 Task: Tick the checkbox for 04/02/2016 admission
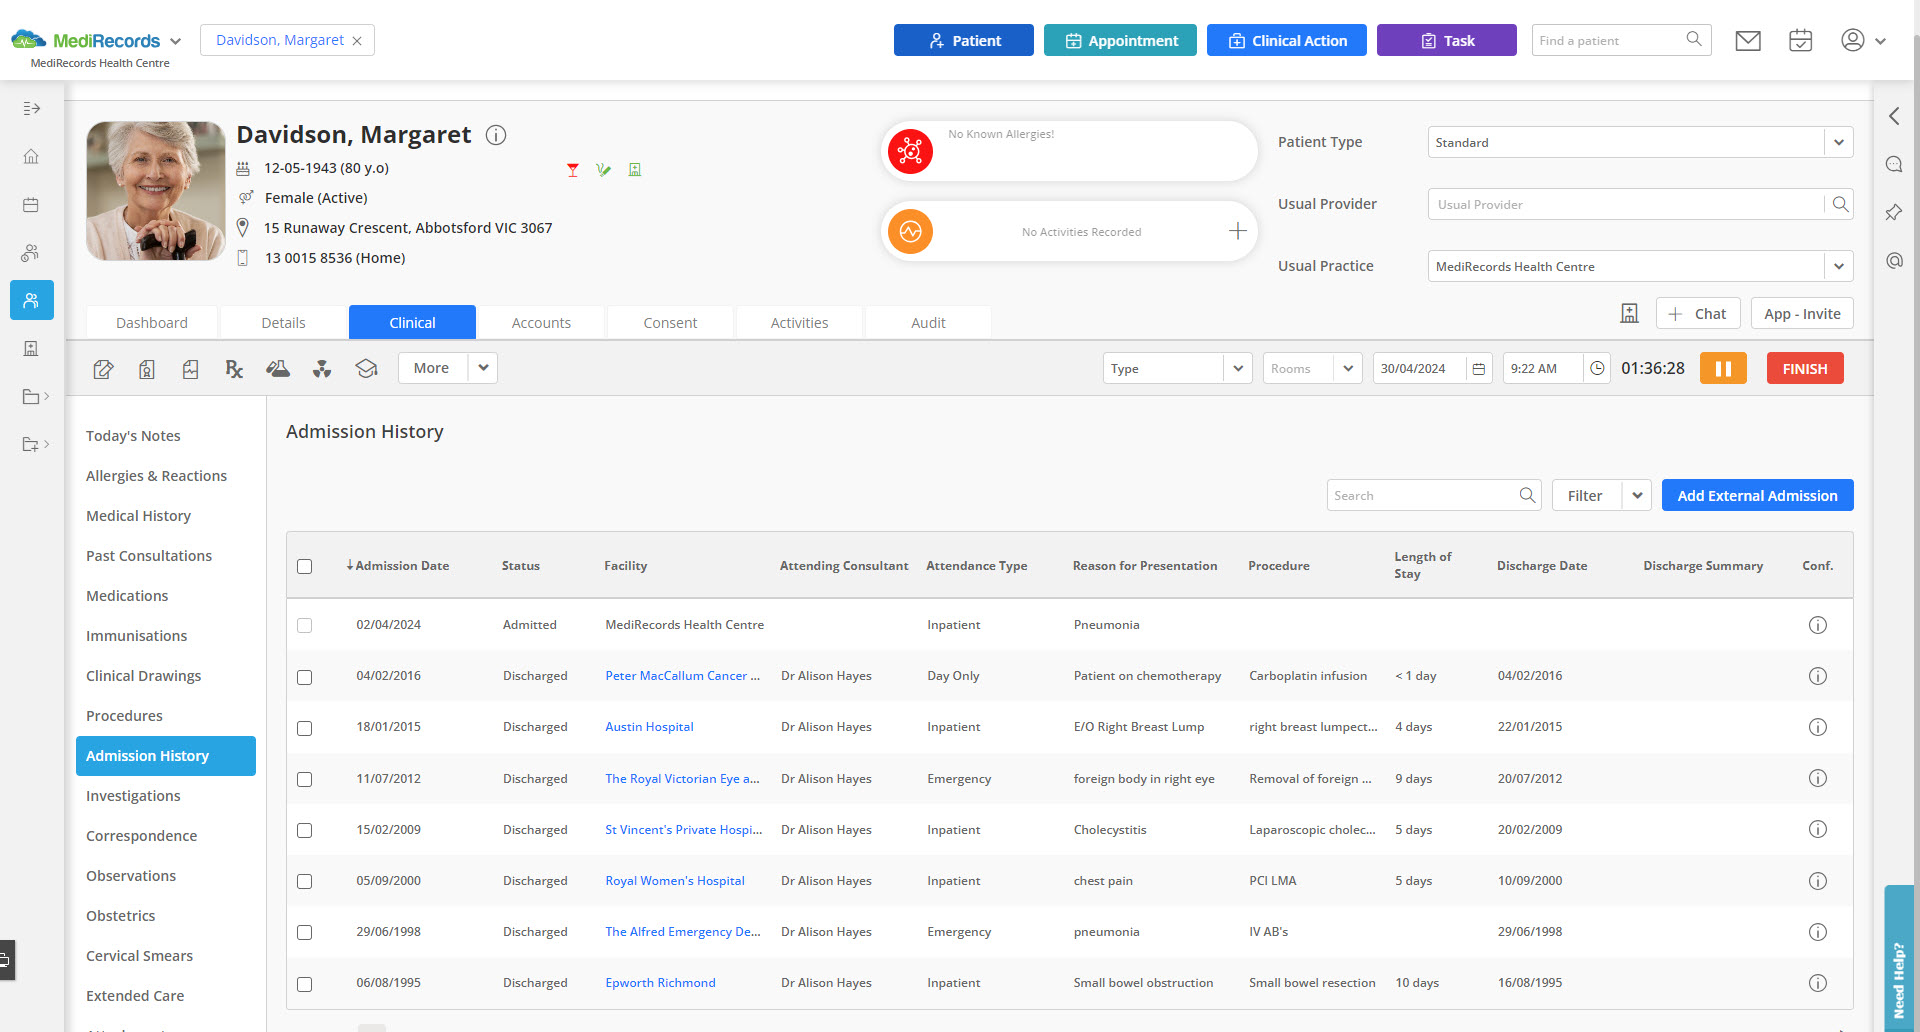pos(305,677)
